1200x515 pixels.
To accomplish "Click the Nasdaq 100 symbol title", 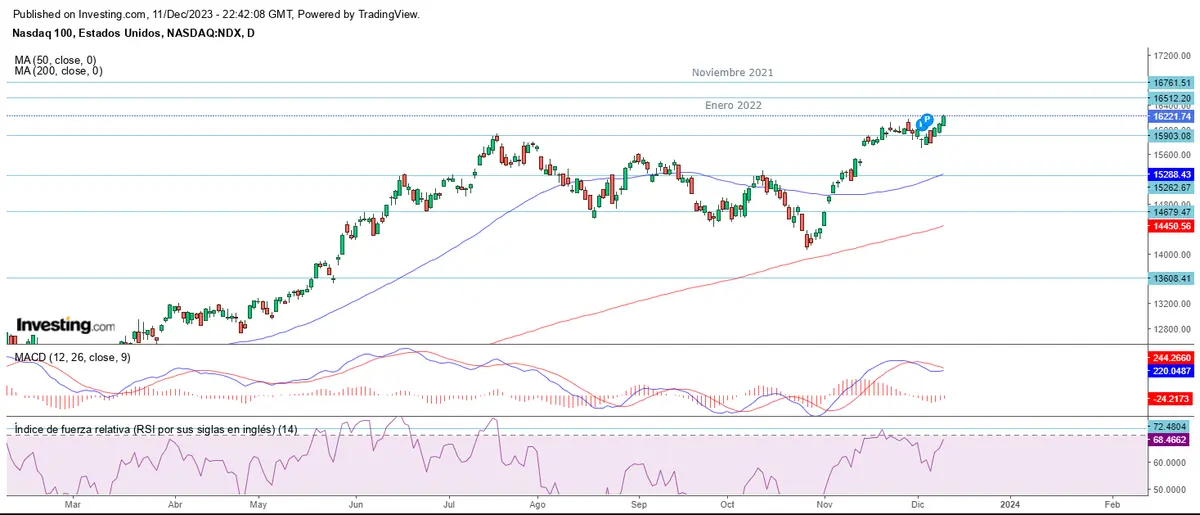I will click(134, 33).
